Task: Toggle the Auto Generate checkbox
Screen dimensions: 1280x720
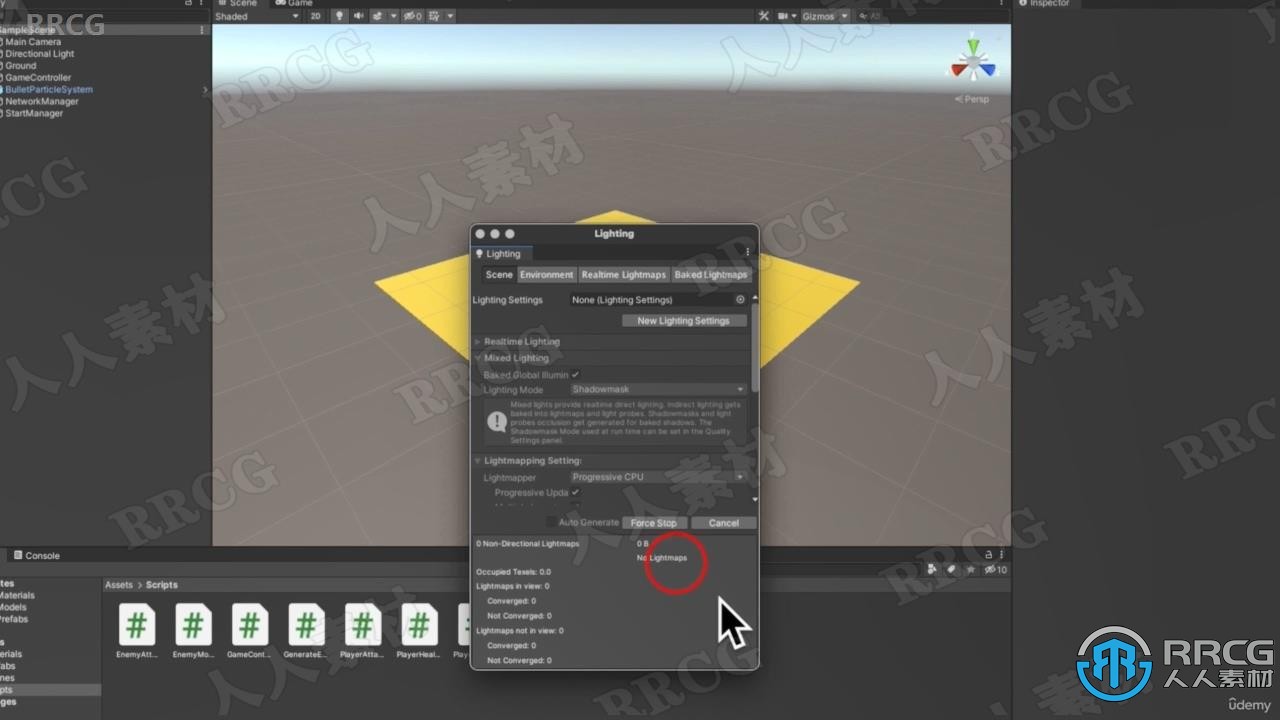Action: (x=551, y=523)
